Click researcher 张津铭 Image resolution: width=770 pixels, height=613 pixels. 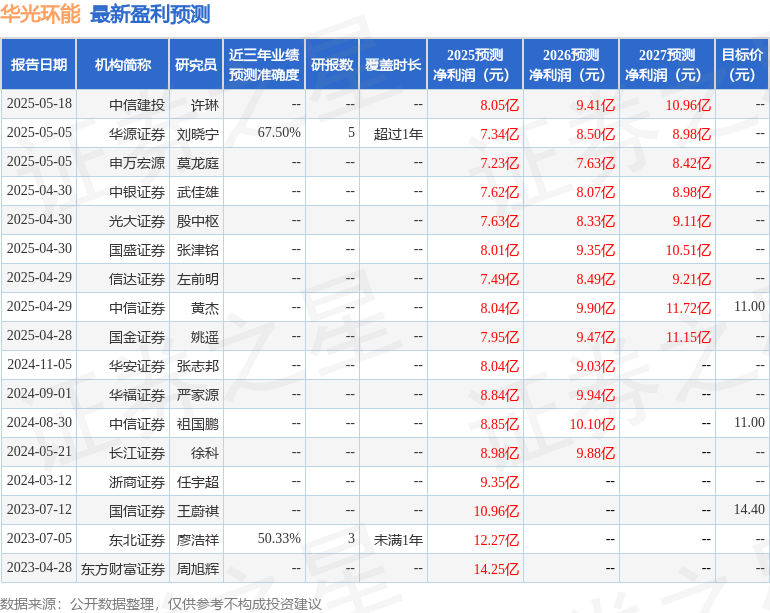tap(198, 250)
